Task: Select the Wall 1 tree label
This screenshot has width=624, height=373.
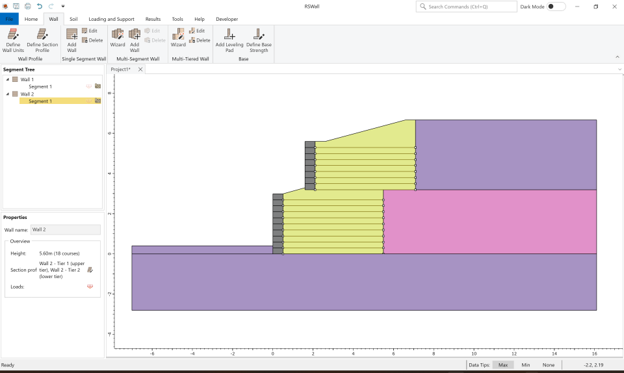Action: tap(27, 79)
